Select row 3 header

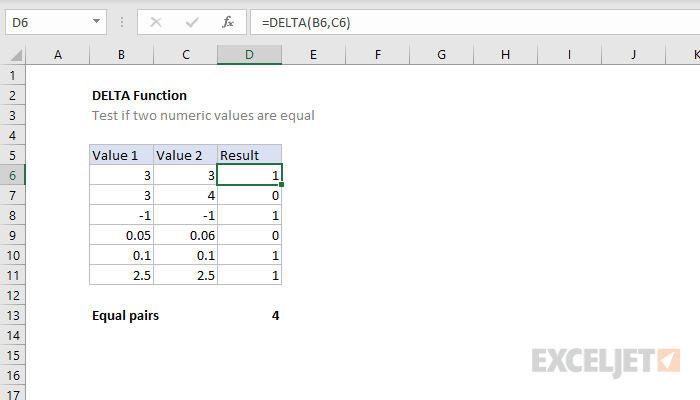12,115
